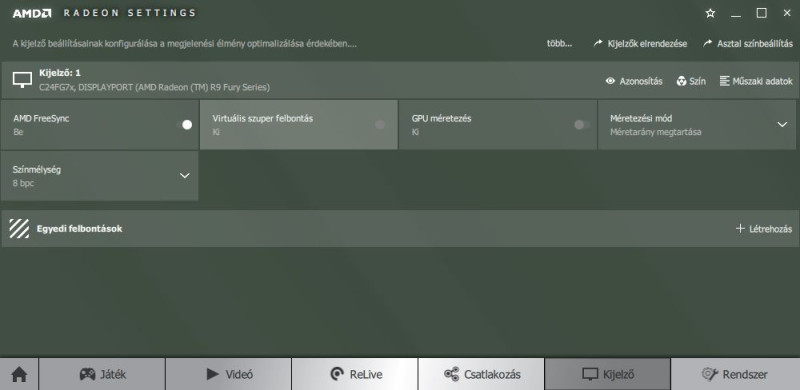
Task: Click the eye icon next to Azonosítás
Action: pos(610,81)
